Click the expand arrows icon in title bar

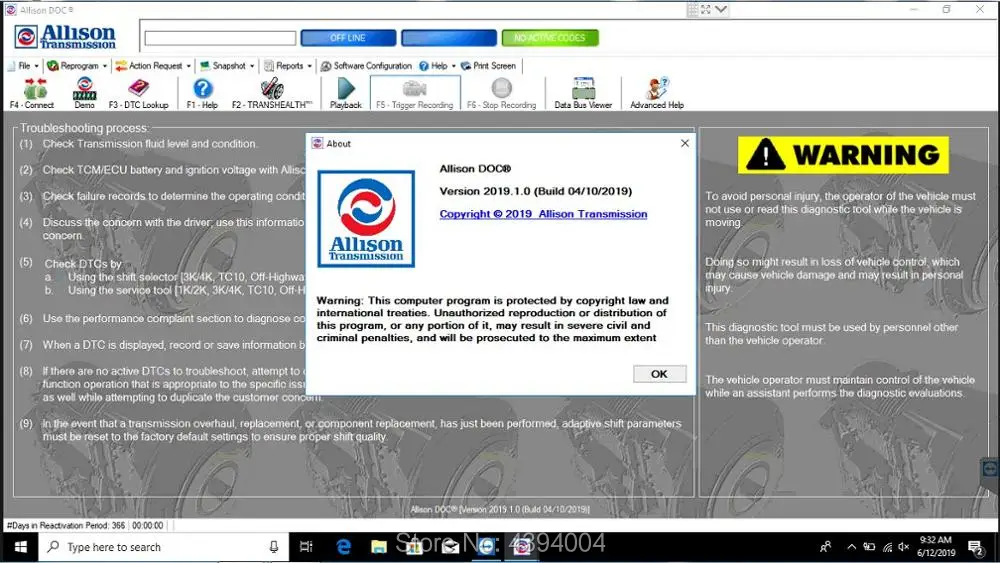[706, 10]
